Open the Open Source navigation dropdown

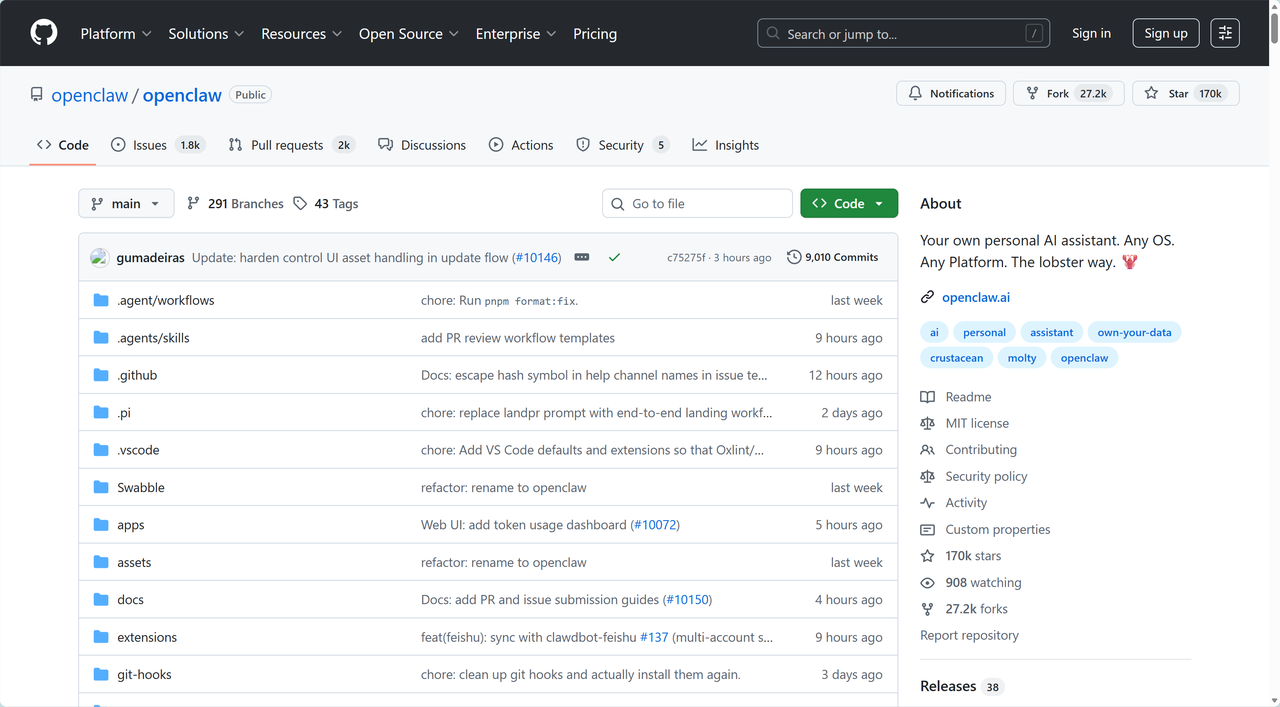click(408, 33)
